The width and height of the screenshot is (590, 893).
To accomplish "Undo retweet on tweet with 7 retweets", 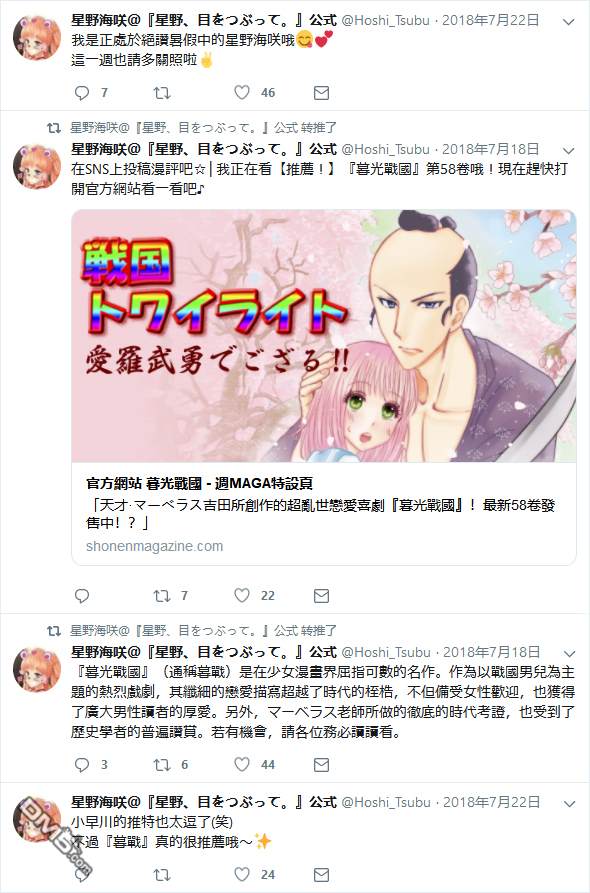I will (x=162, y=596).
